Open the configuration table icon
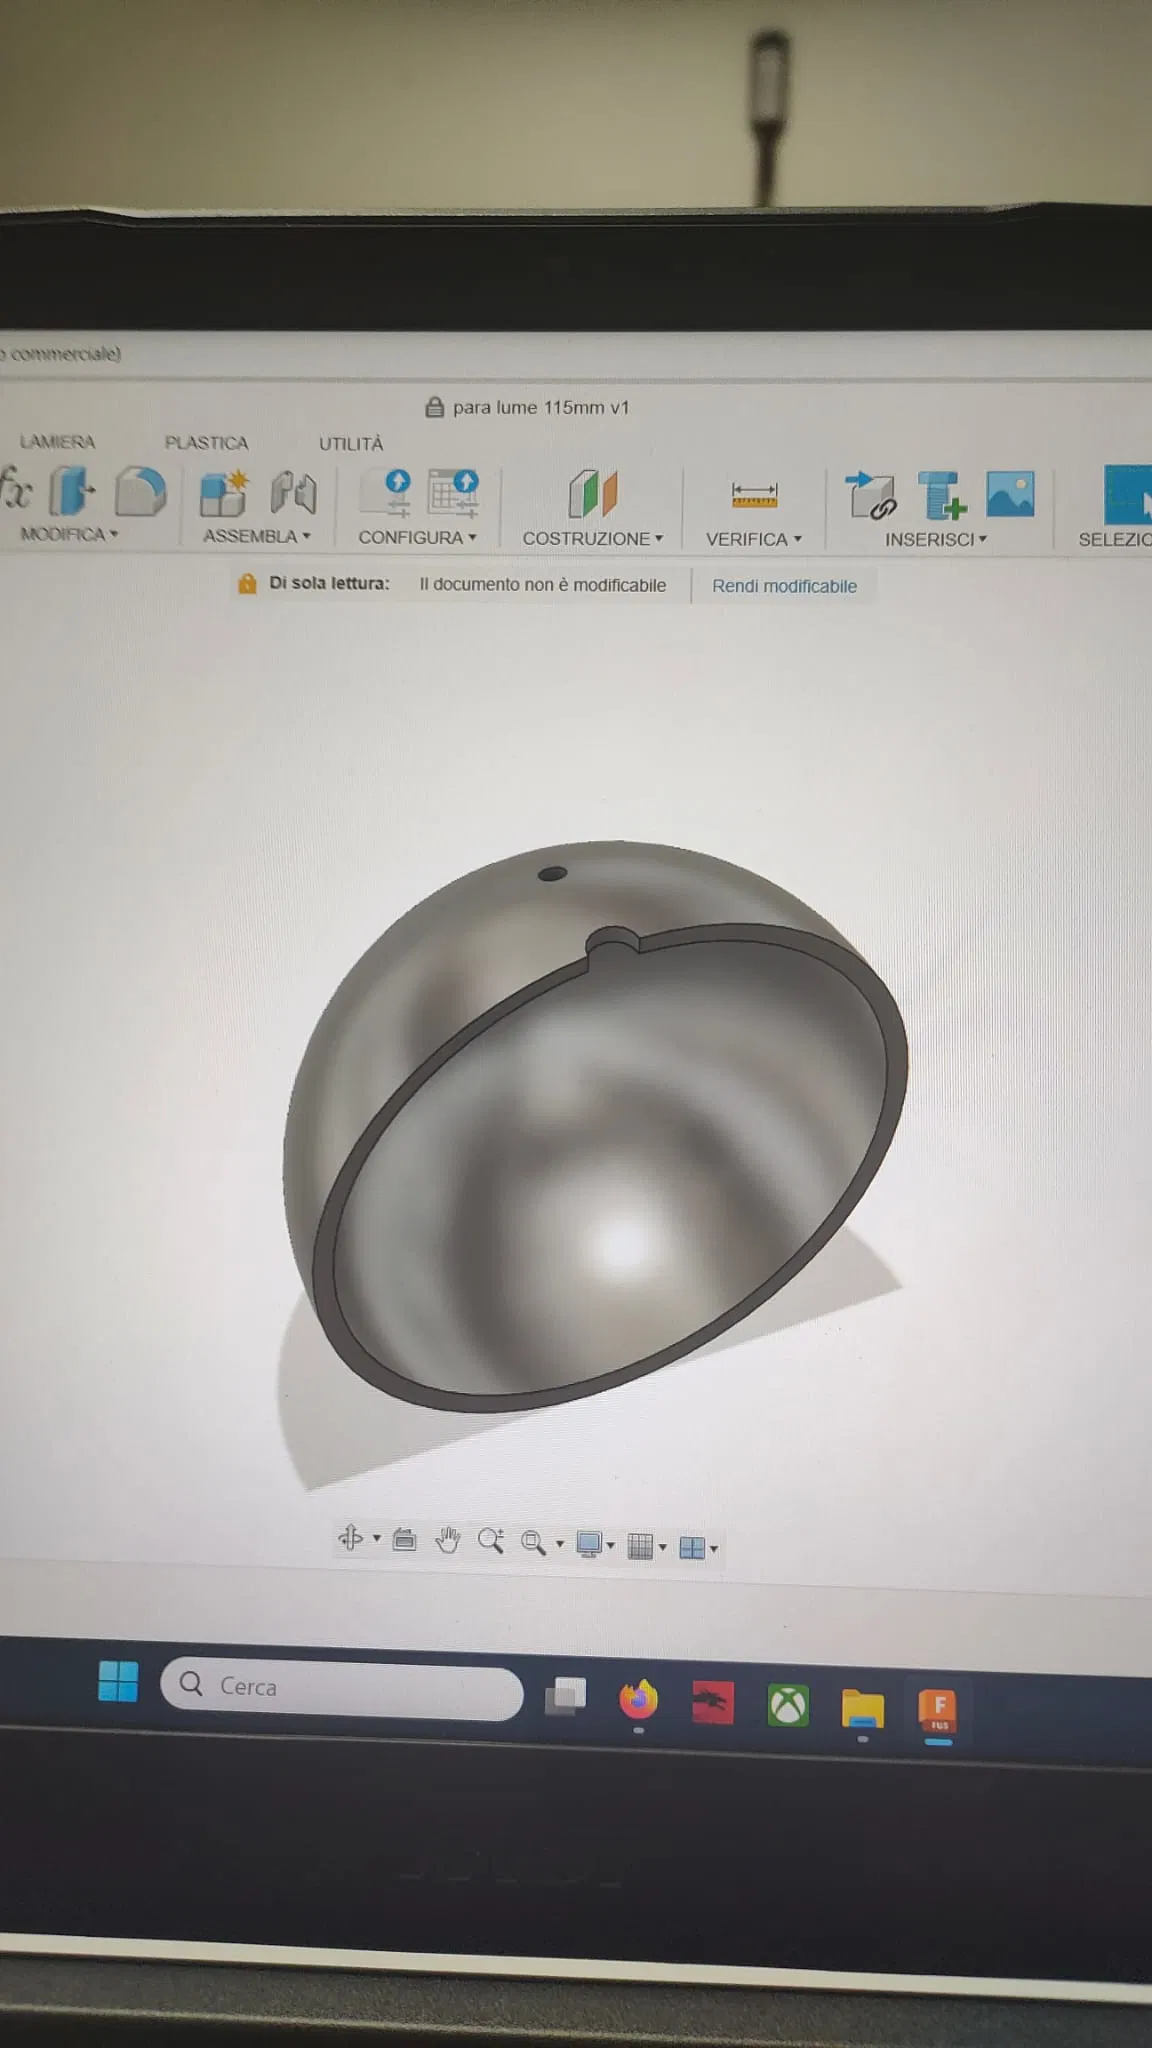 (x=454, y=494)
